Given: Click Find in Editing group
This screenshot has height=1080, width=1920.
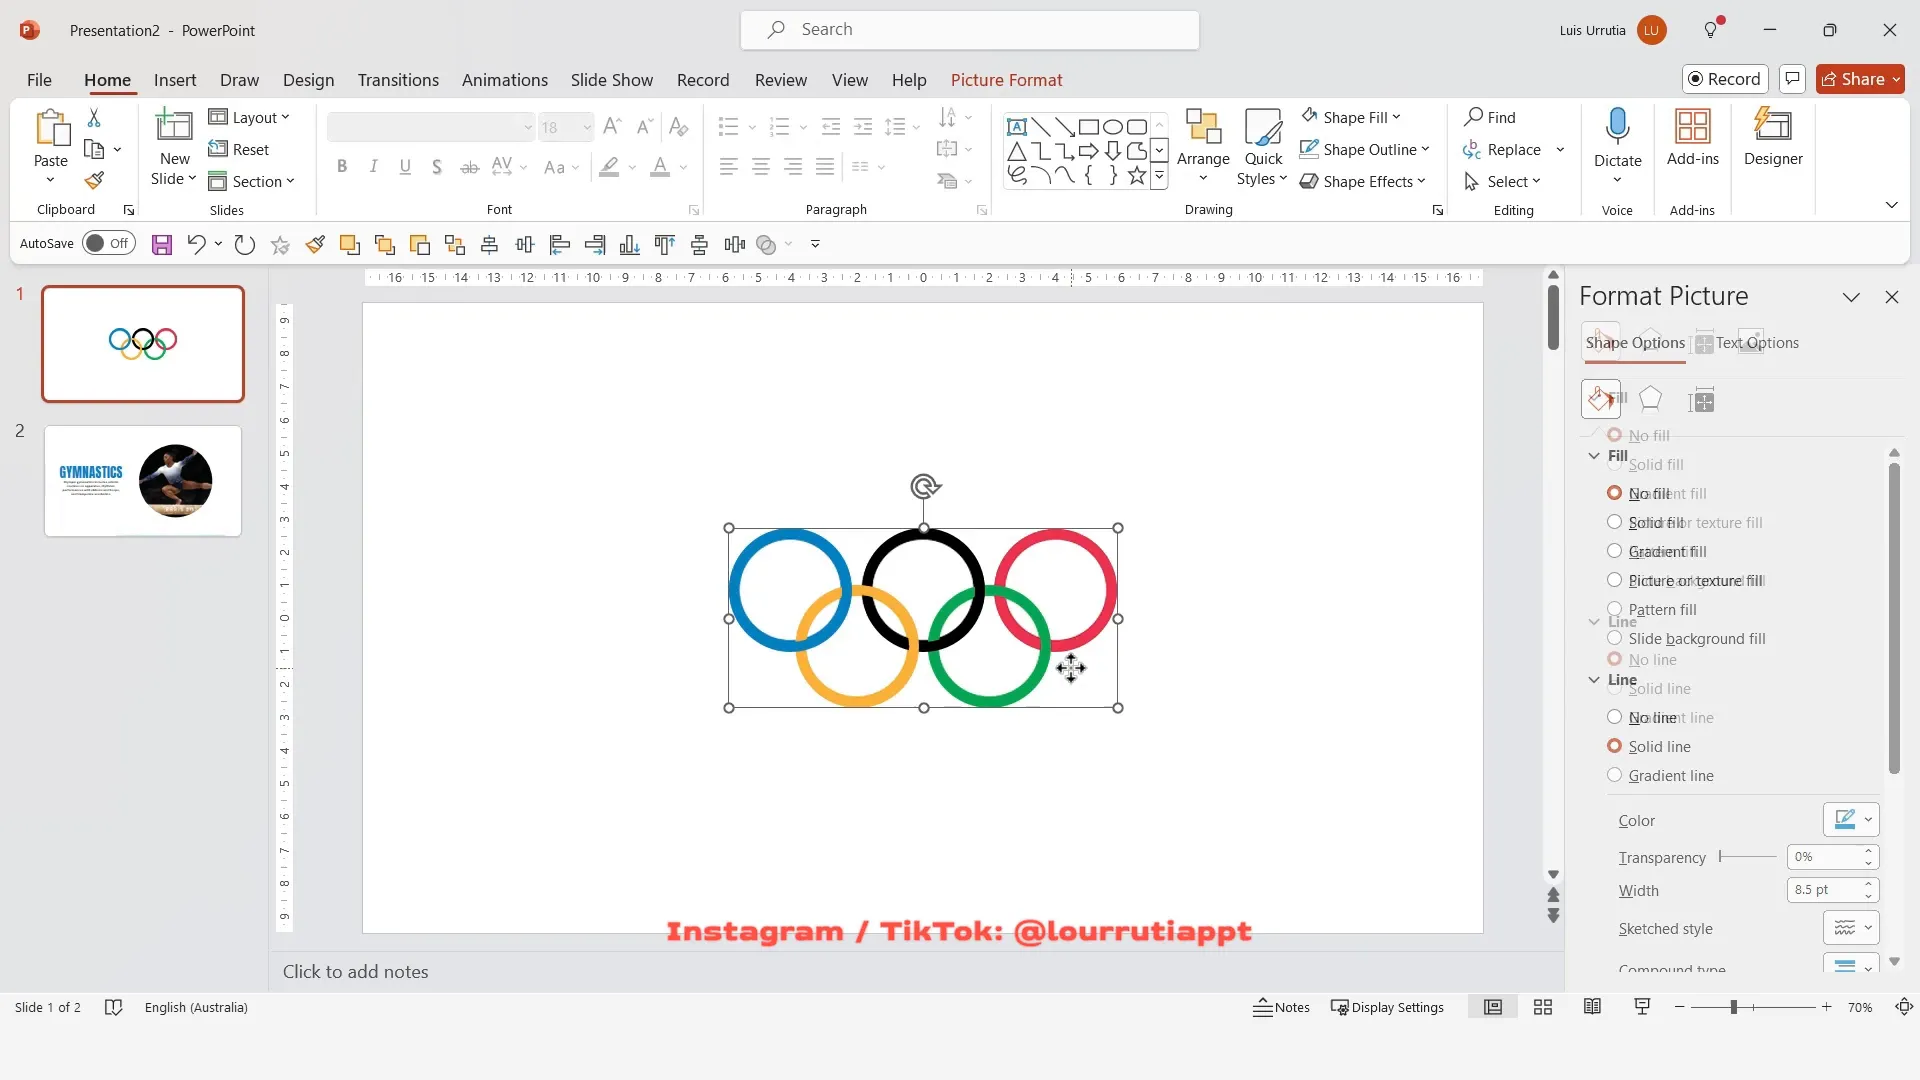Looking at the screenshot, I should (x=1490, y=117).
